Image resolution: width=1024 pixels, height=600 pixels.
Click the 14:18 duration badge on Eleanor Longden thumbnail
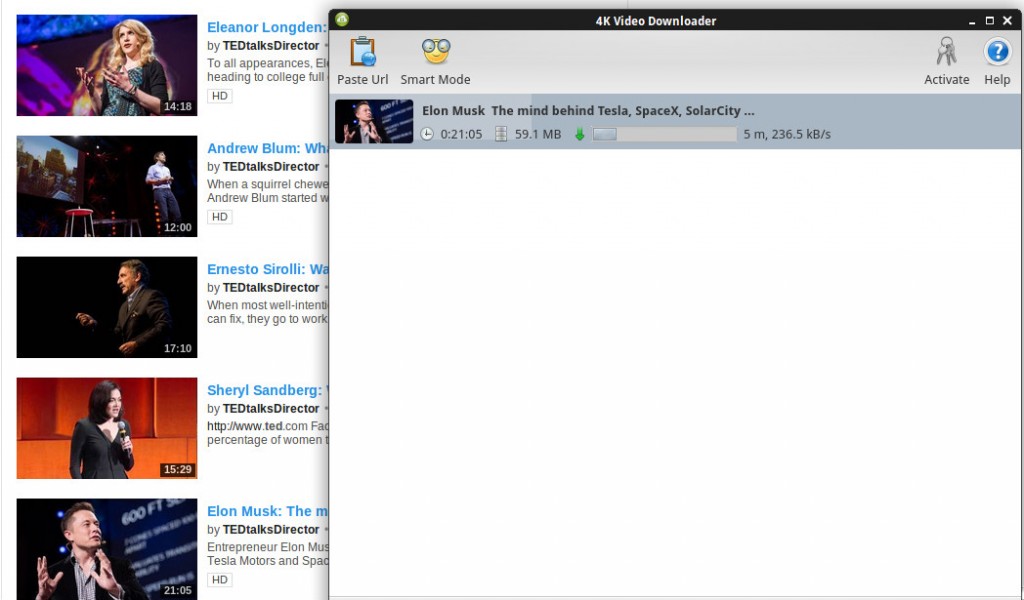click(x=178, y=106)
